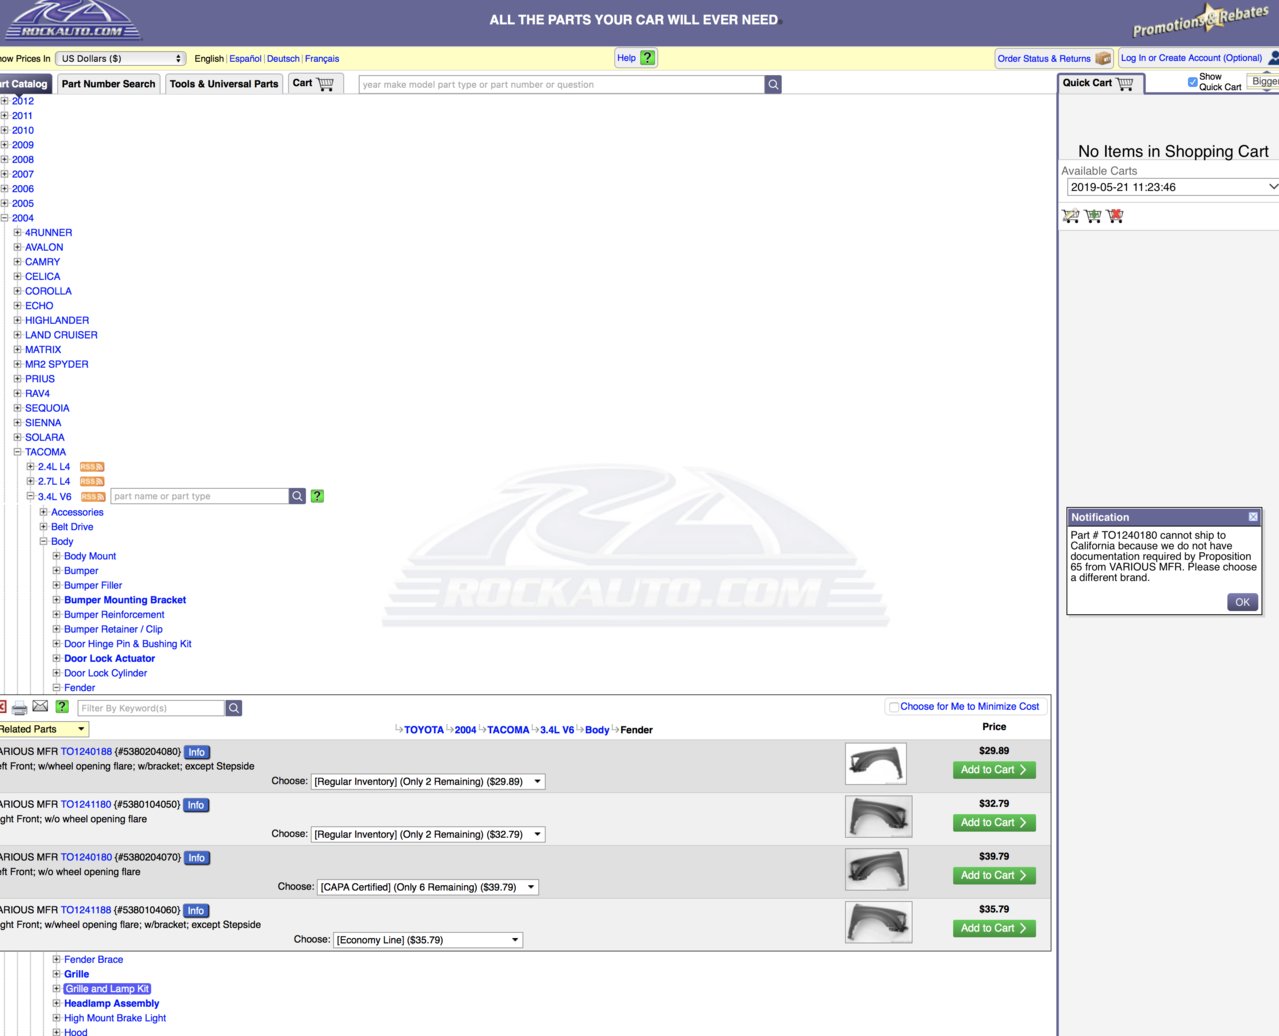
Task: Click the top search magnifier button
Action: click(x=773, y=85)
